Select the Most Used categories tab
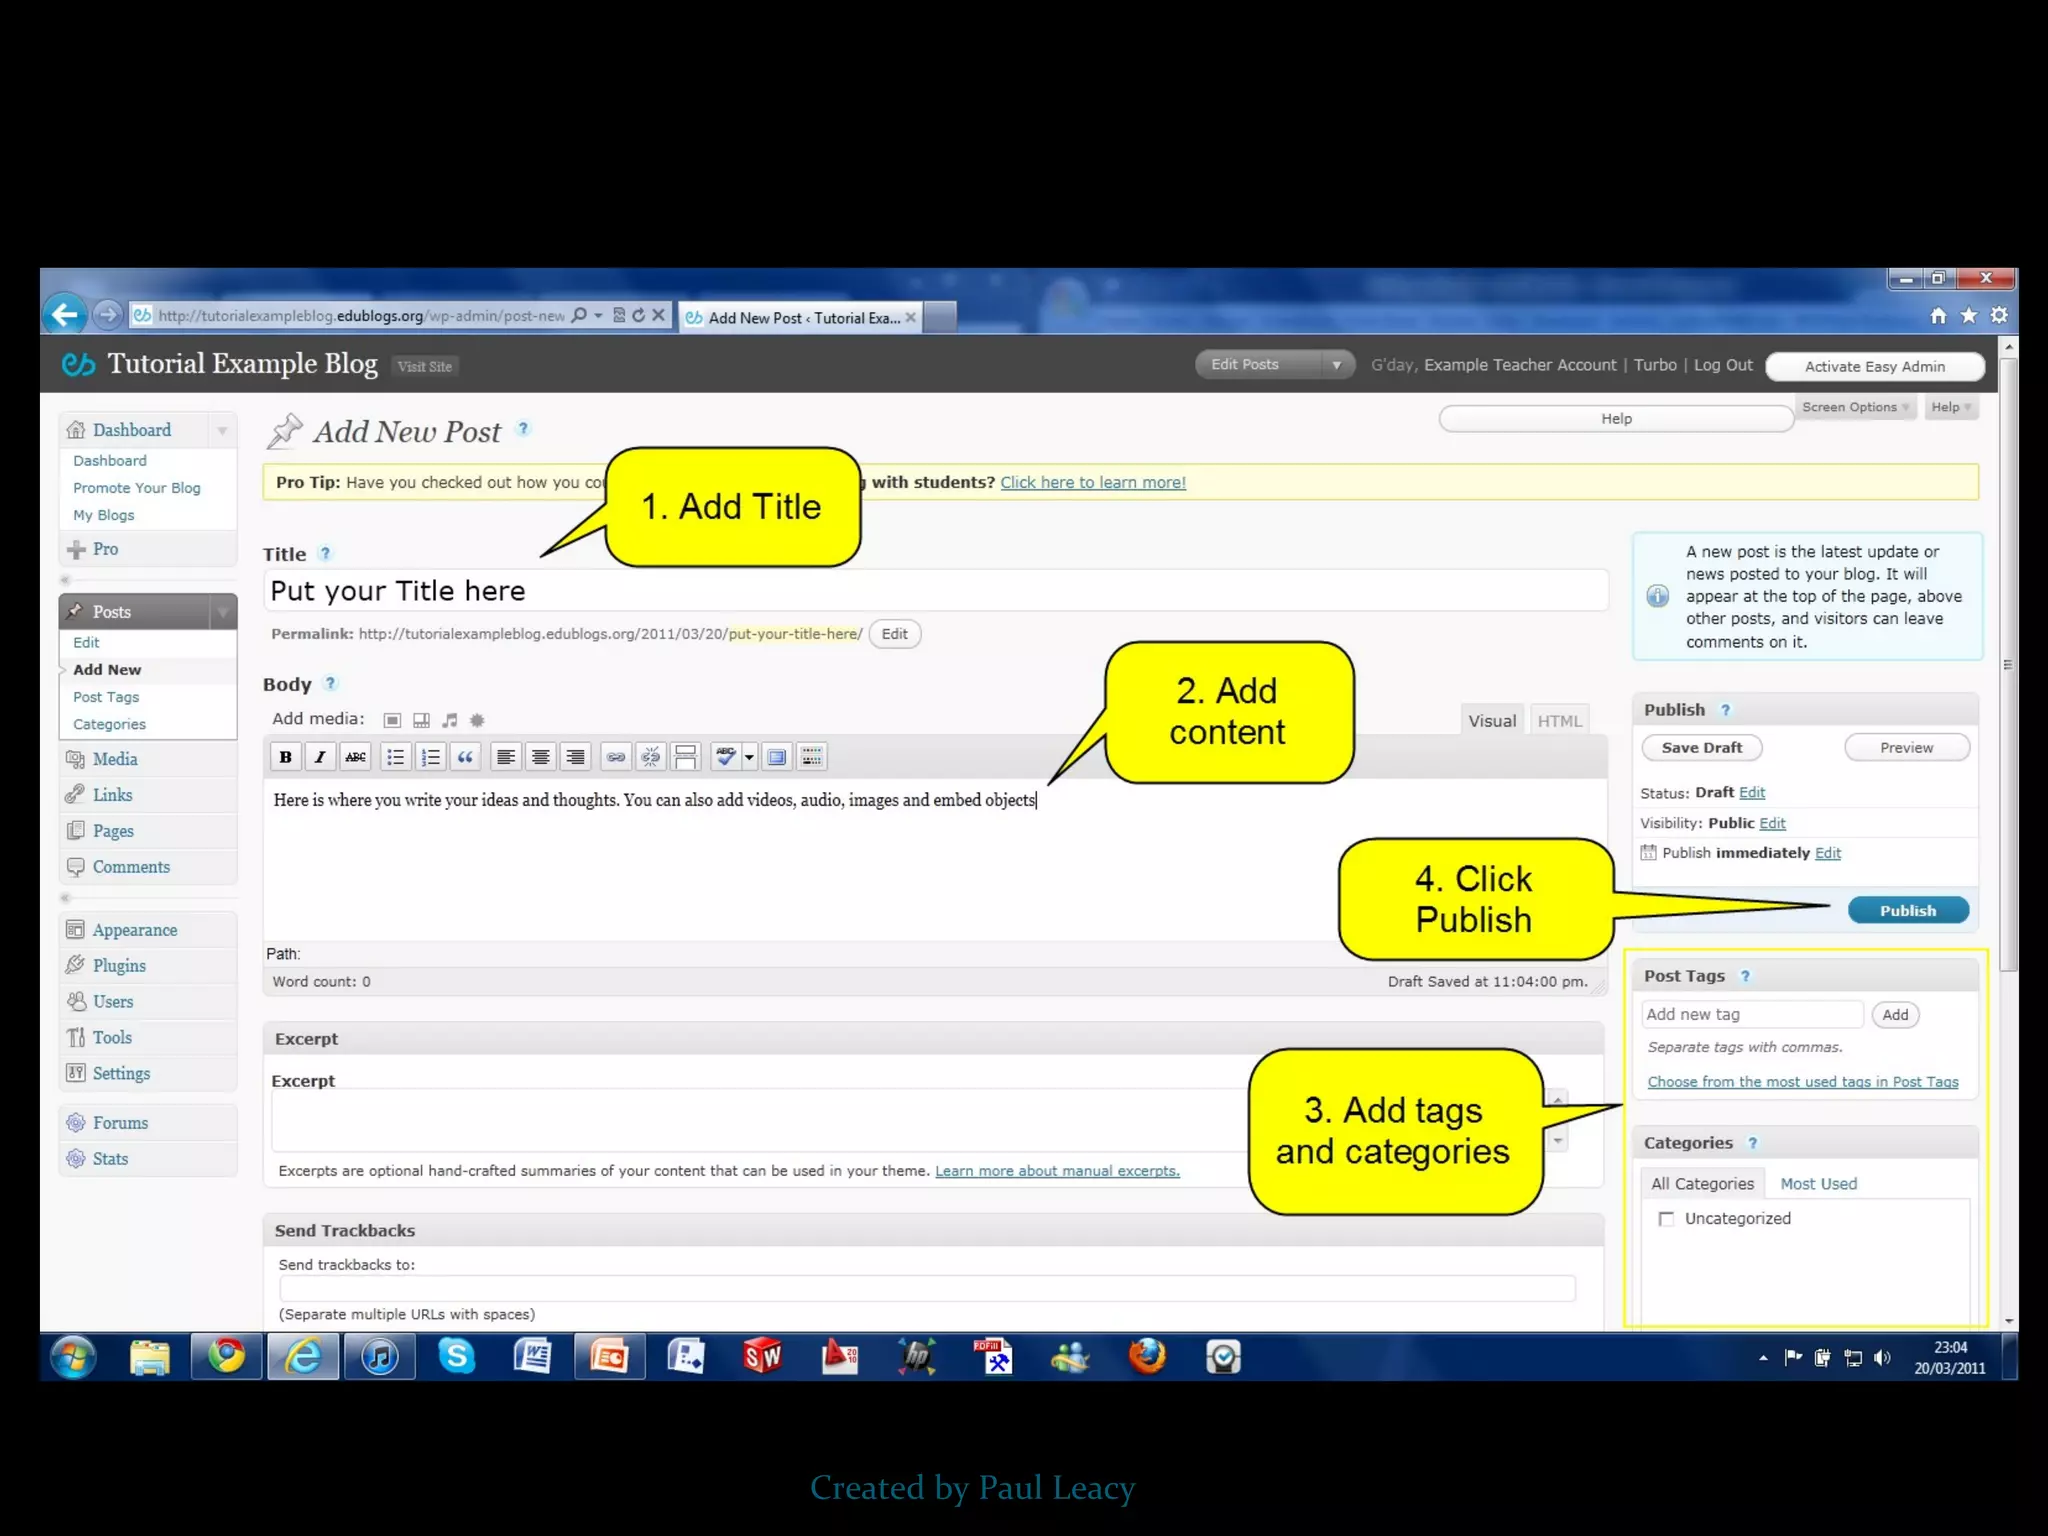 1818,1183
